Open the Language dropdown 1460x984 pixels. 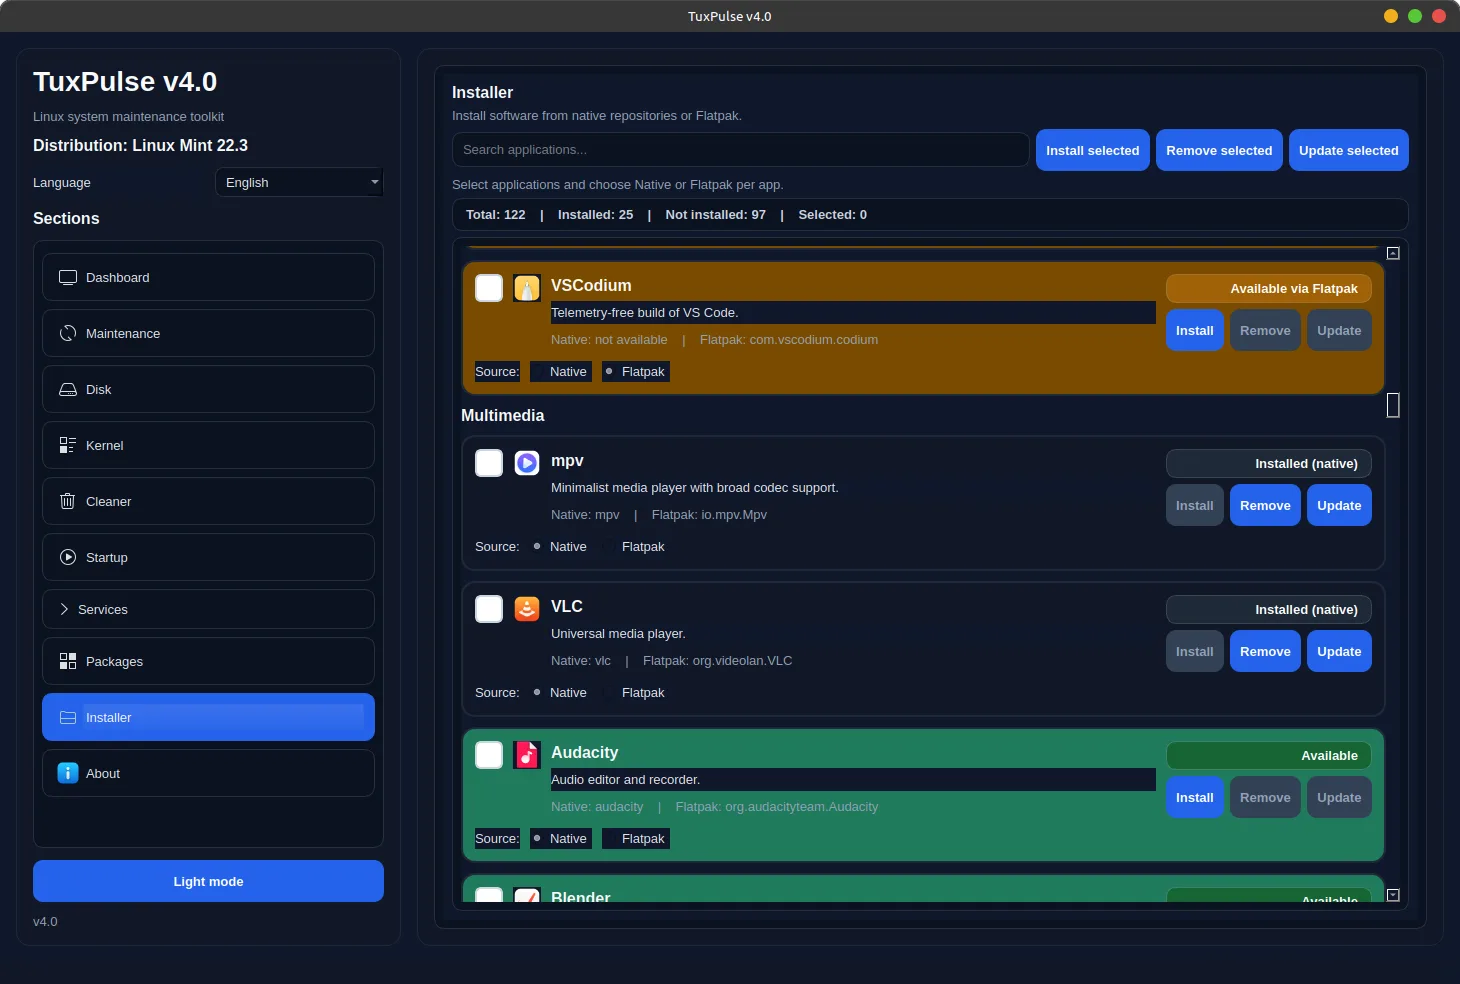[x=299, y=183]
